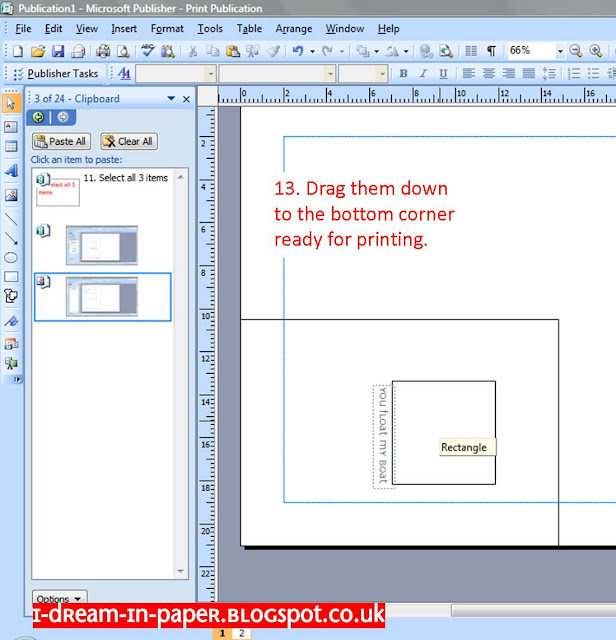This screenshot has width=616, height=640.
Task: Toggle numbered list formatting
Action: point(574,74)
